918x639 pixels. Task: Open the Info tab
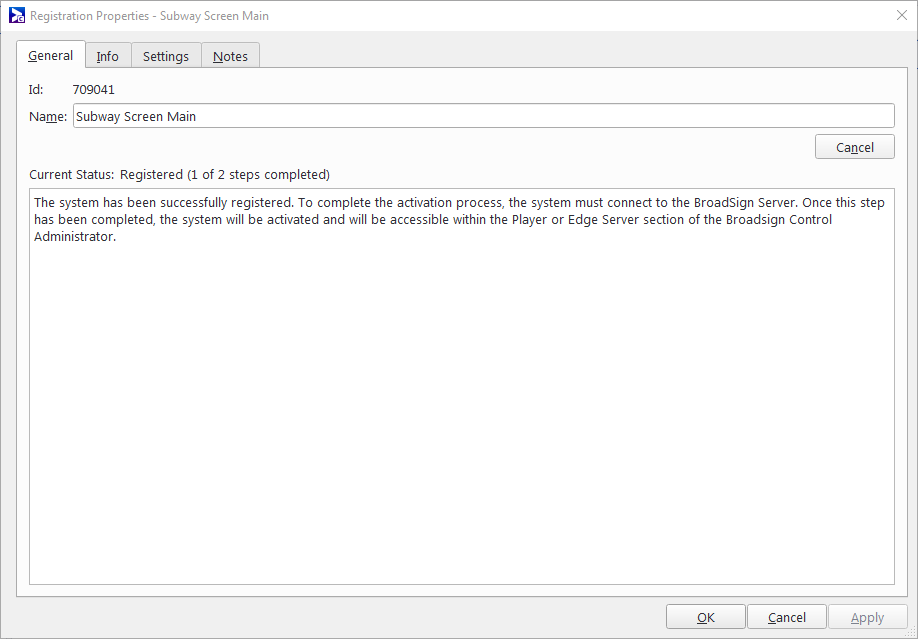pos(107,57)
